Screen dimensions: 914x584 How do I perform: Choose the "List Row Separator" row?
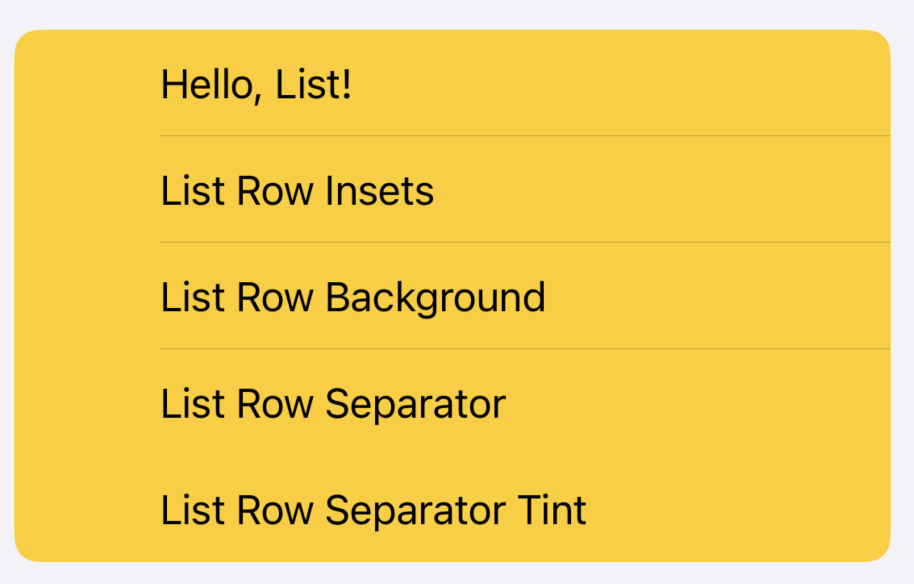click(452, 404)
